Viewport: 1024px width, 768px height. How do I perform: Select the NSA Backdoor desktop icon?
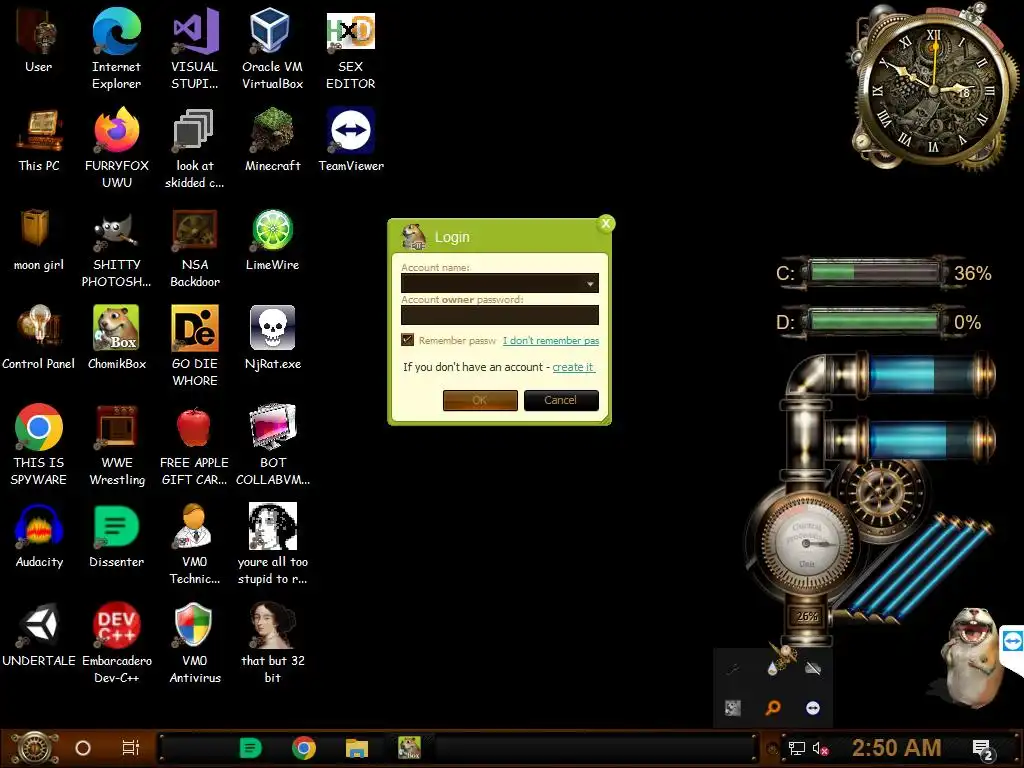coord(195,248)
